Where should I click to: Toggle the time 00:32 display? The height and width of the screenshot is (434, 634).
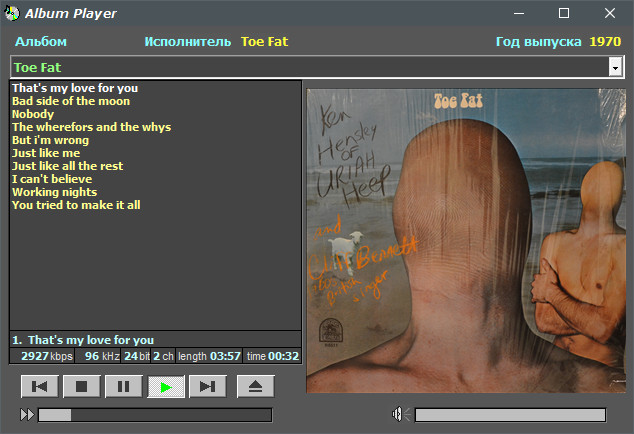click(x=272, y=356)
